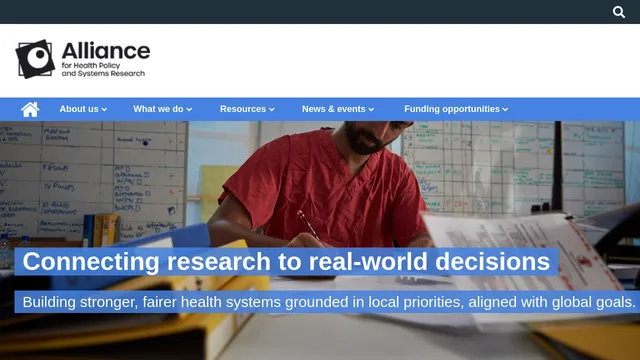Open the About us menu

click(x=83, y=109)
